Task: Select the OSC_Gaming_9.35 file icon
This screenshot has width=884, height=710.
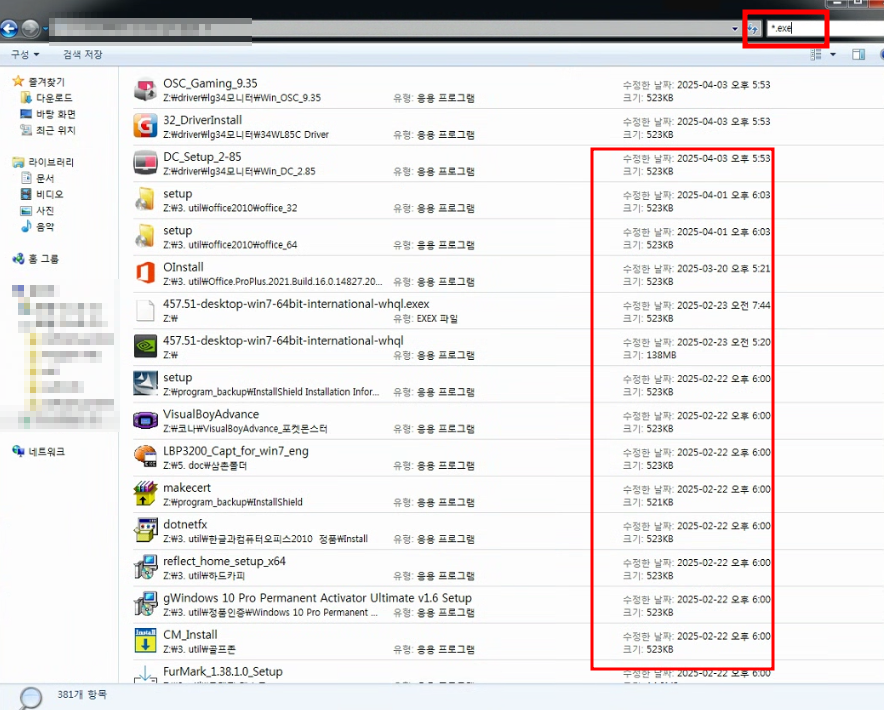Action: click(145, 90)
